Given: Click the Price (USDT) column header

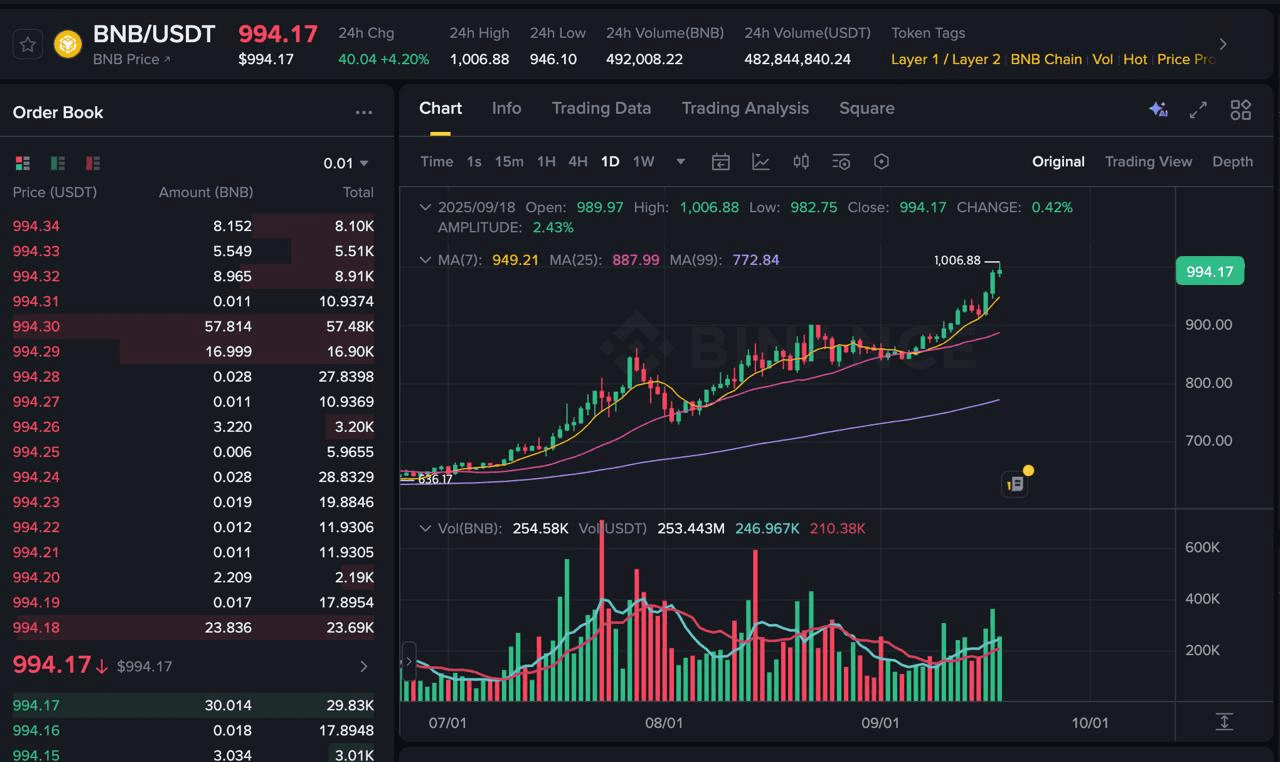Looking at the screenshot, I should pyautogui.click(x=55, y=192).
